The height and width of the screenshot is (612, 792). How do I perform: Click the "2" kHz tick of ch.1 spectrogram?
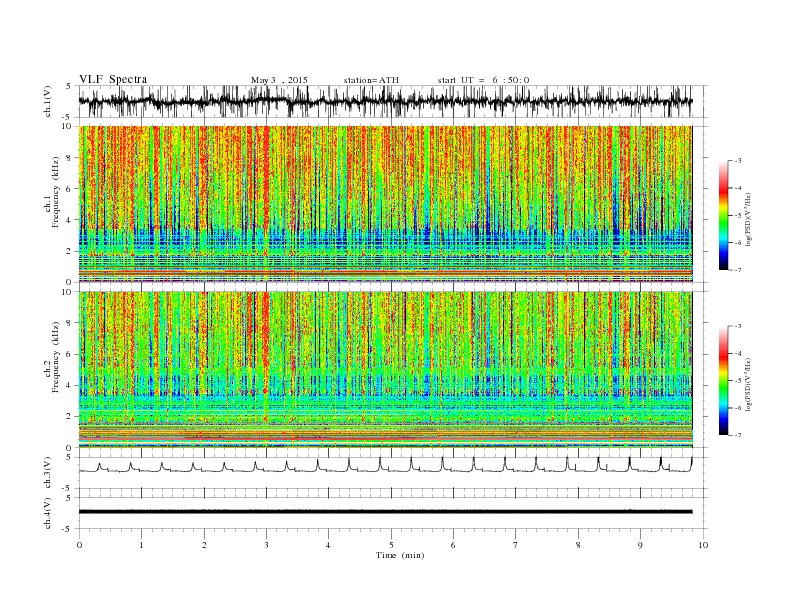(x=71, y=251)
